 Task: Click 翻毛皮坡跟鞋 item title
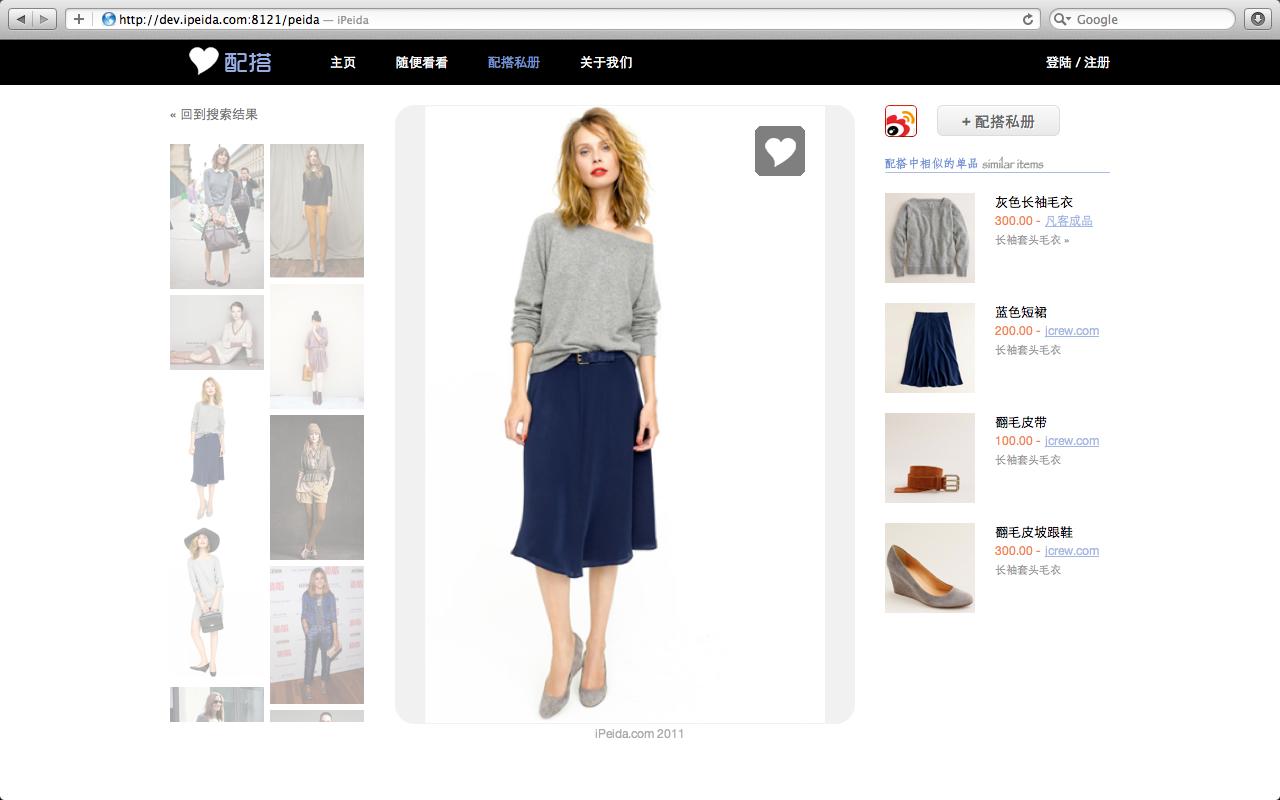pyautogui.click(x=1034, y=532)
